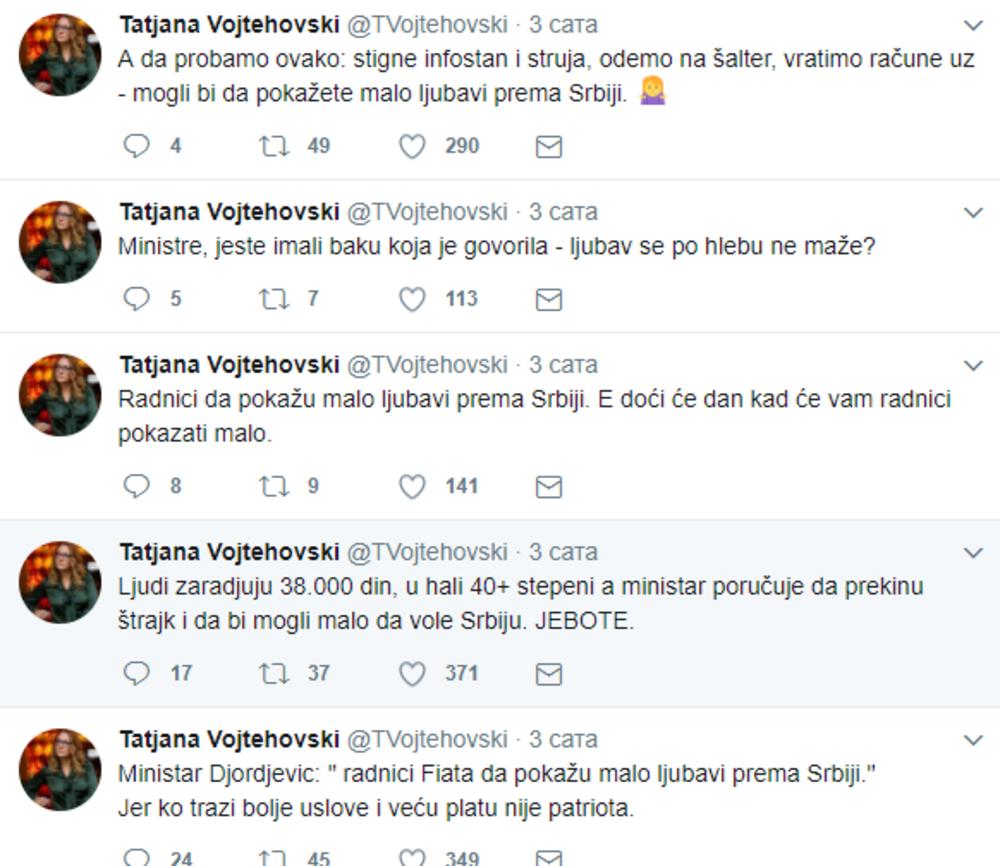Screen dimensions: 1000x866
Task: Expand the menu arrow on baku tweet
Action: (x=973, y=212)
